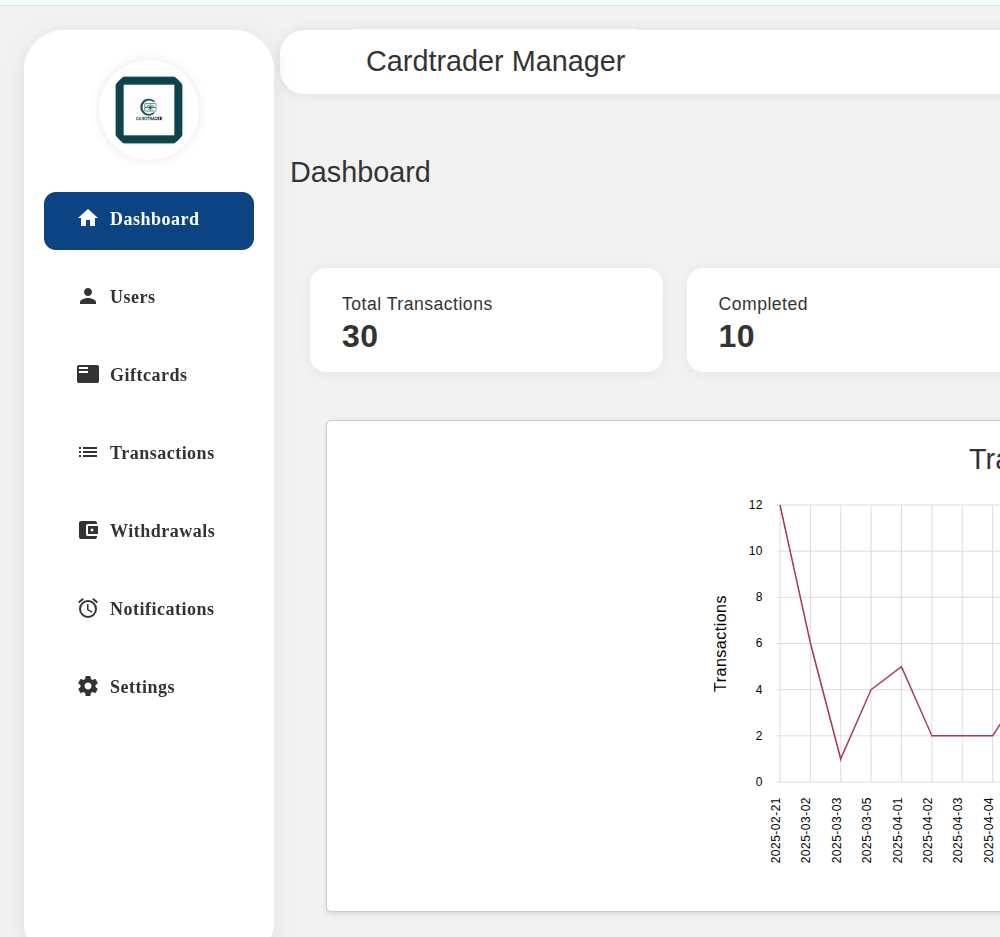The width and height of the screenshot is (1000, 937).
Task: Open the Transactions page label
Action: click(x=162, y=453)
